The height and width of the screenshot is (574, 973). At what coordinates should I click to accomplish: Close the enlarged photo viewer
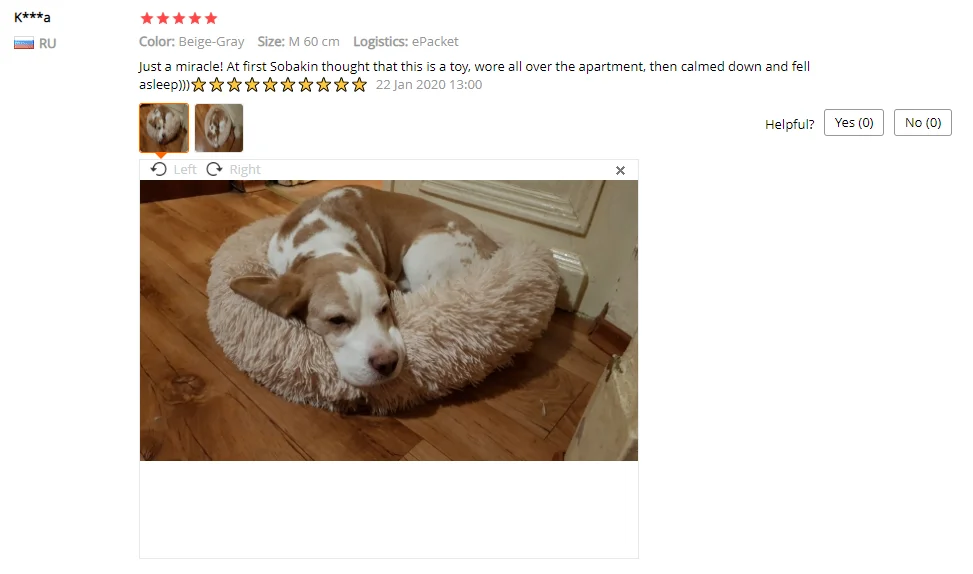pos(620,171)
